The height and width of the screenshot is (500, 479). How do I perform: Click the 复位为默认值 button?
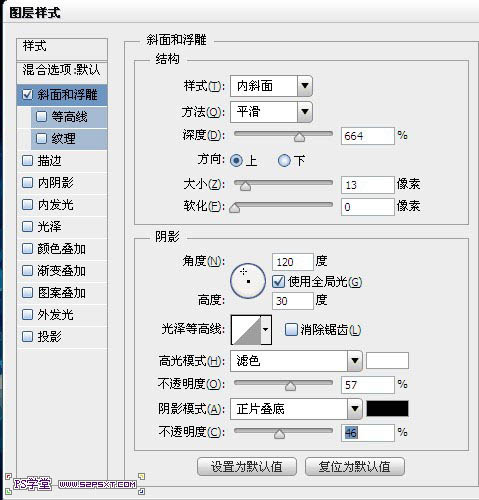point(355,467)
